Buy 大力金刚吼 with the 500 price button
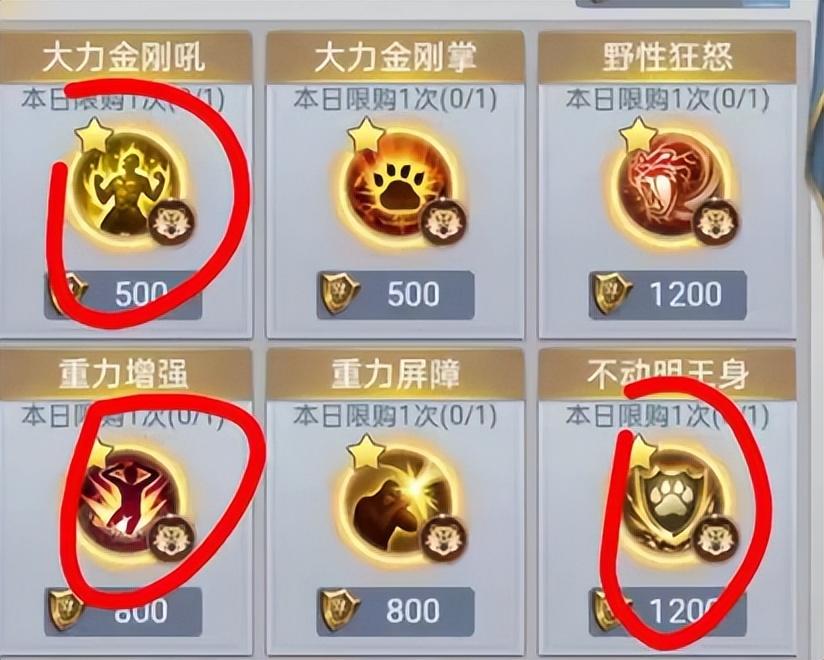Image resolution: width=824 pixels, height=660 pixels. pyautogui.click(x=123, y=294)
